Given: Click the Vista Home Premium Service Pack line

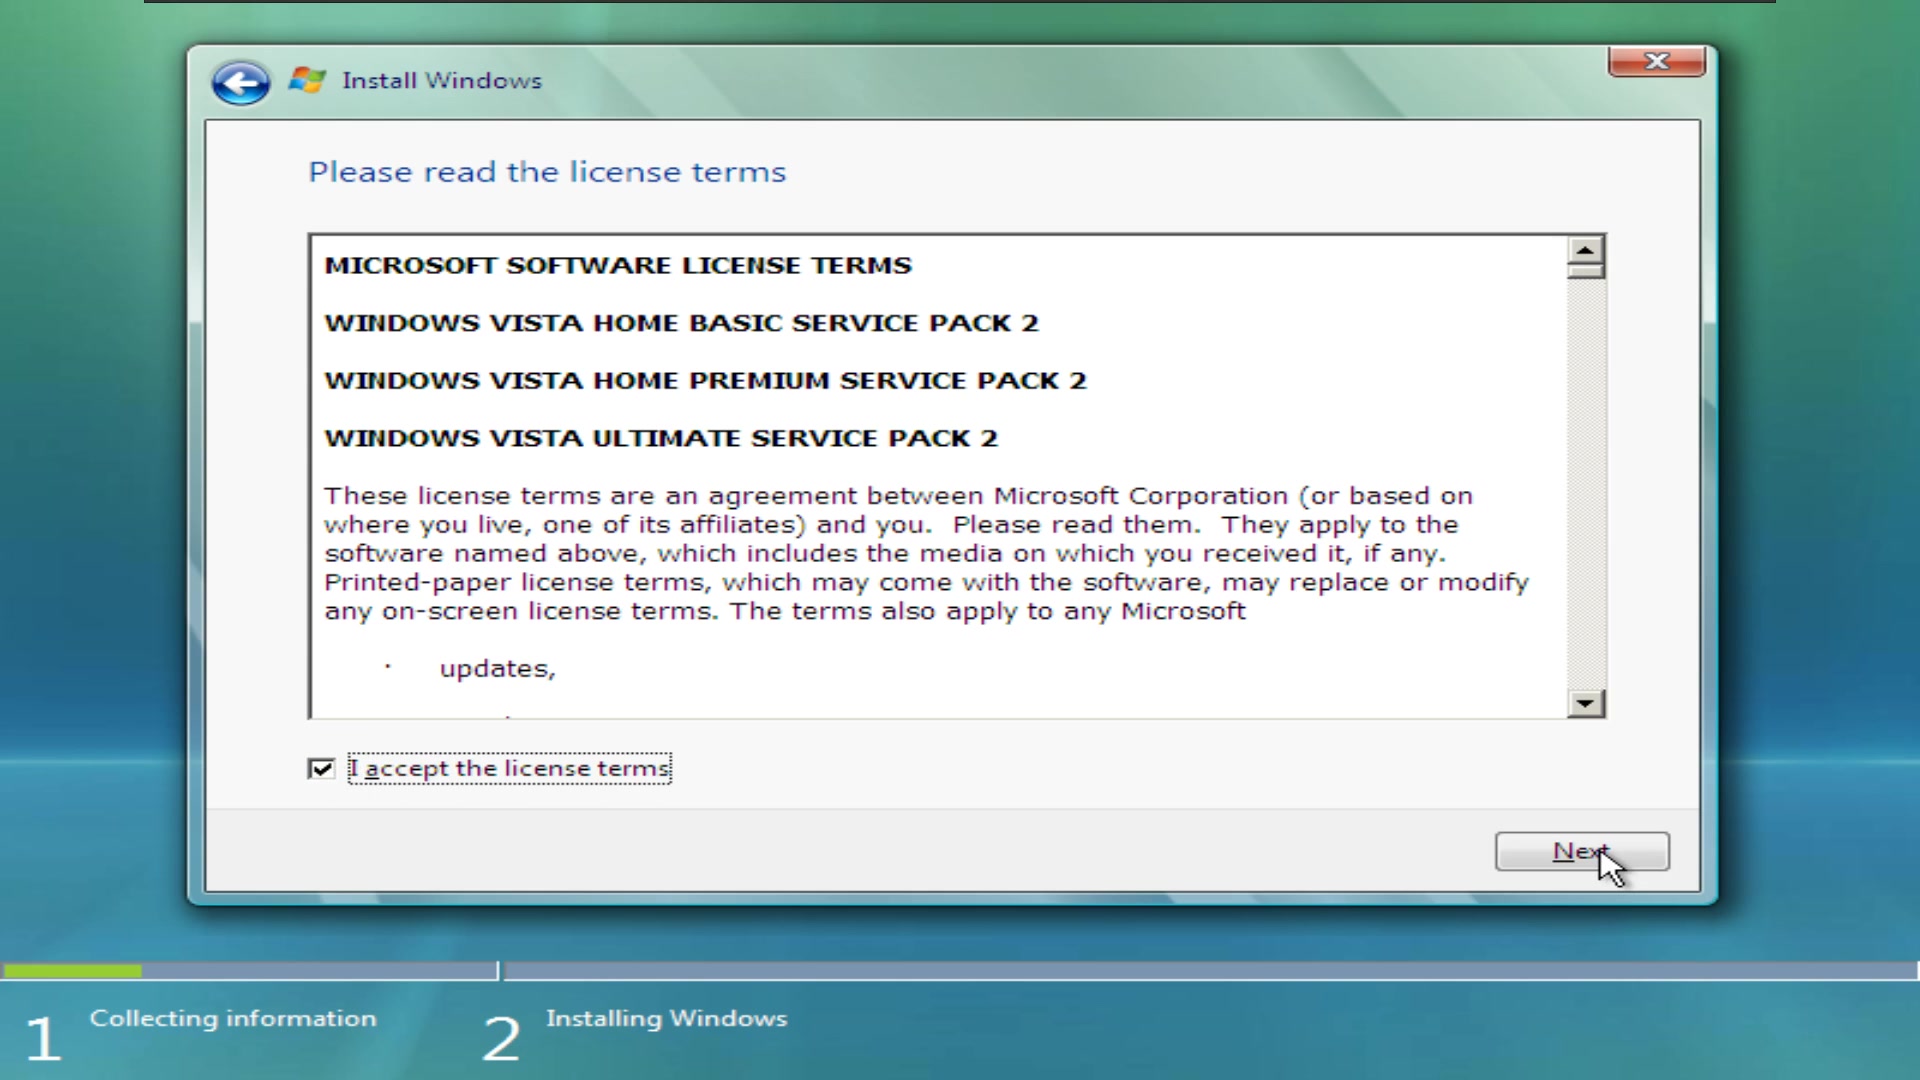Looking at the screenshot, I should [x=705, y=381].
